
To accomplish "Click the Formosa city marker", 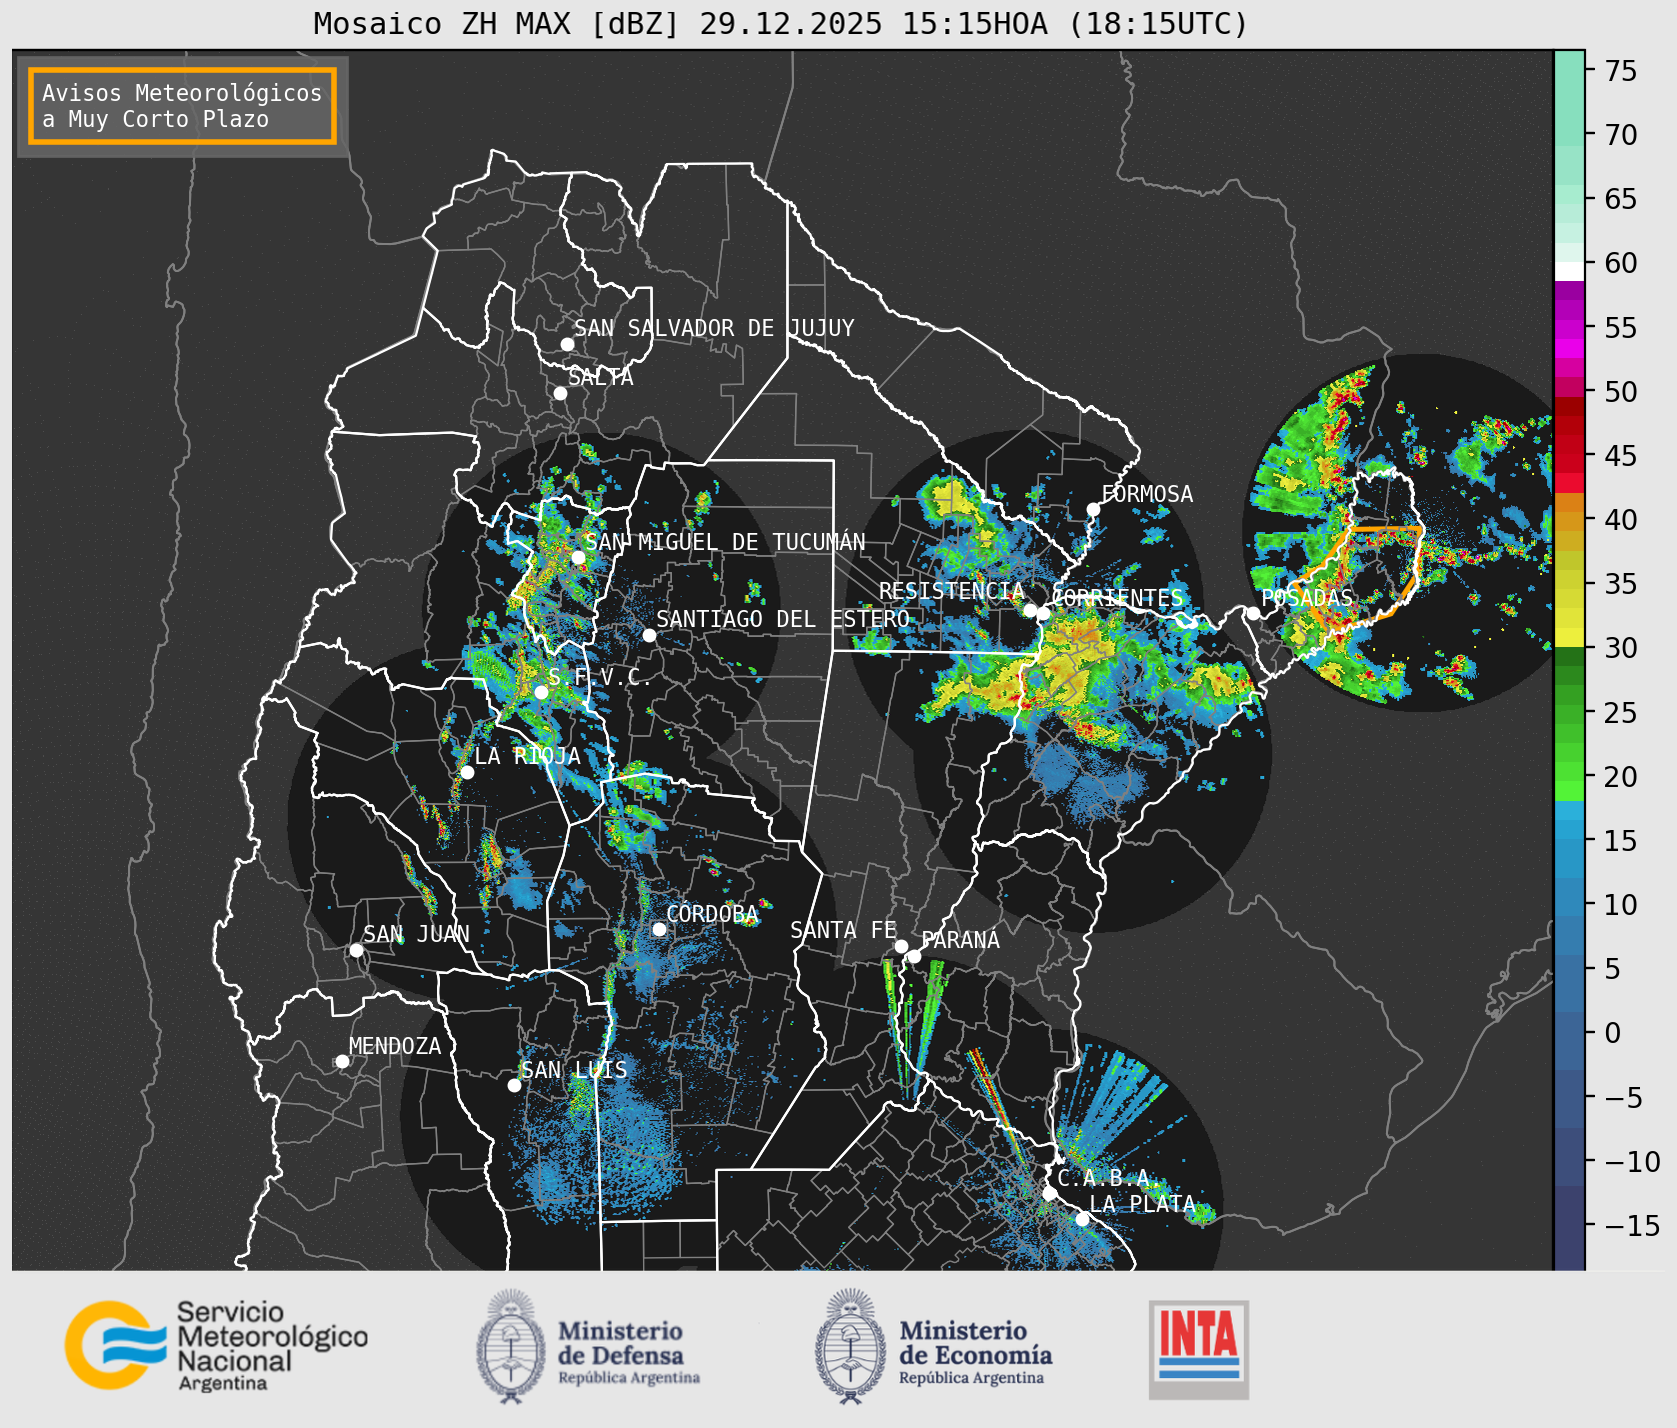I will [x=1093, y=509].
